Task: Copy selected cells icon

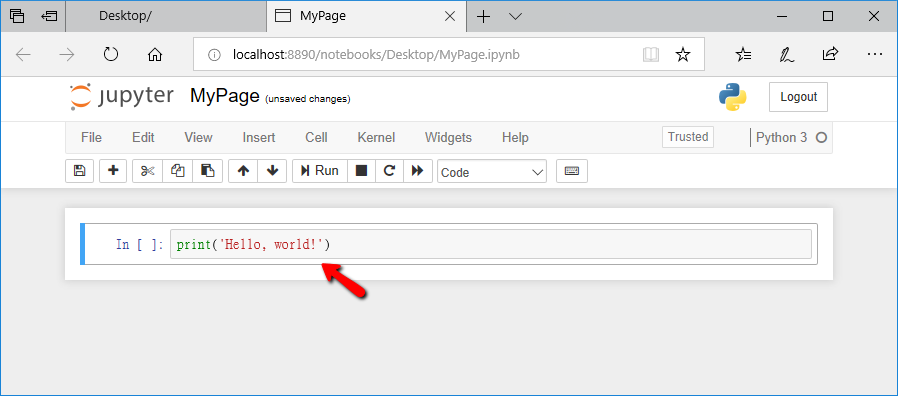Action: click(x=178, y=171)
